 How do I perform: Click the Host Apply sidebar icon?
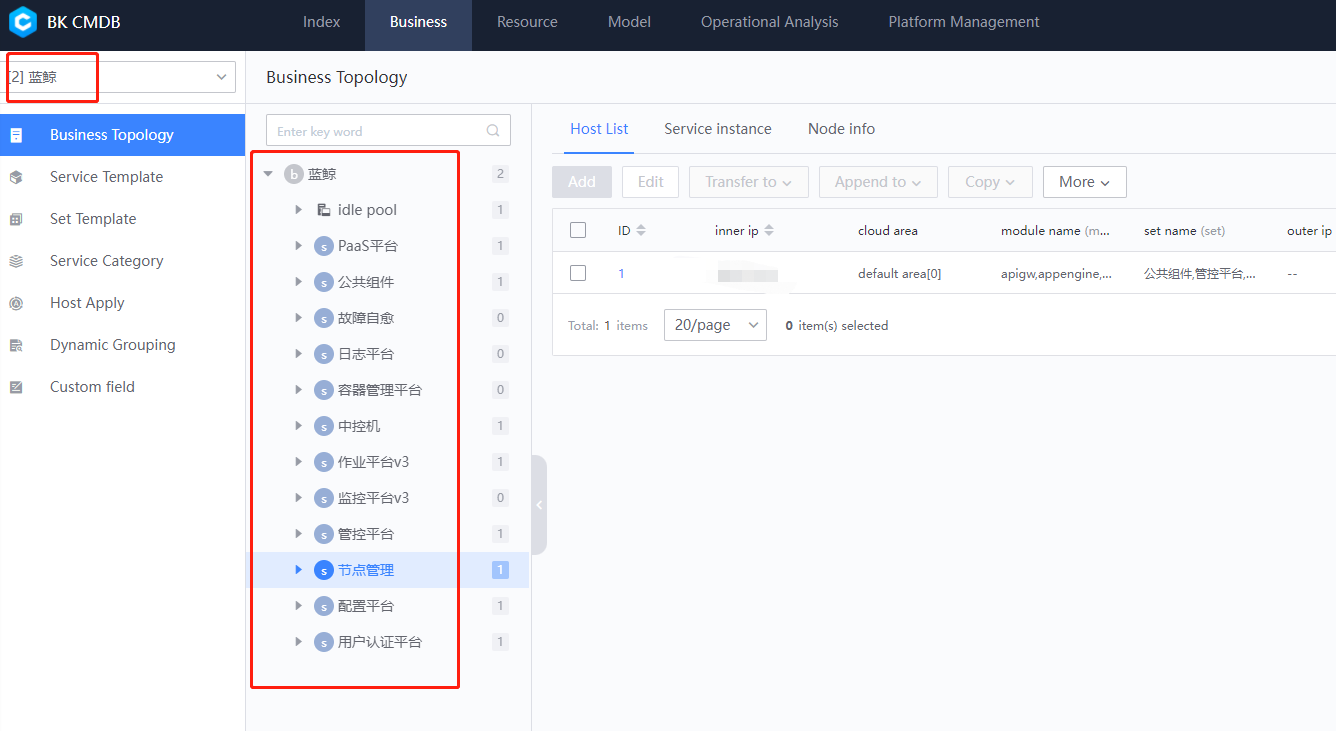pyautogui.click(x=16, y=303)
